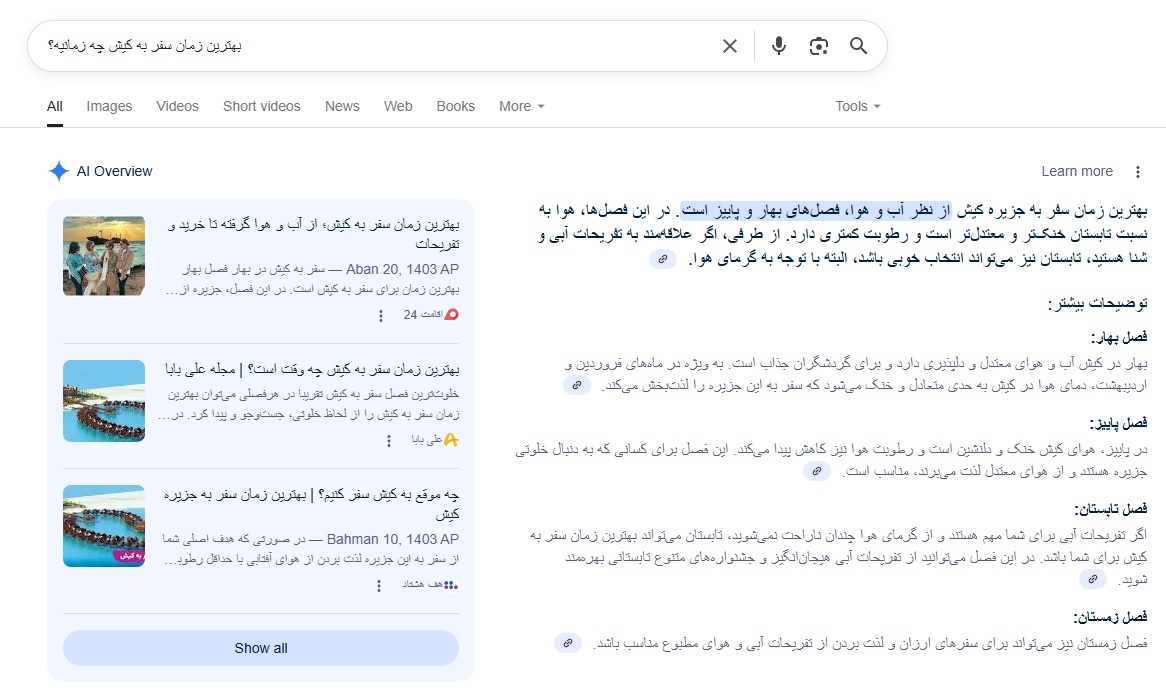The height and width of the screenshot is (700, 1166).
Task: Click the فصل زمستان heading
Action: pos(1110,617)
